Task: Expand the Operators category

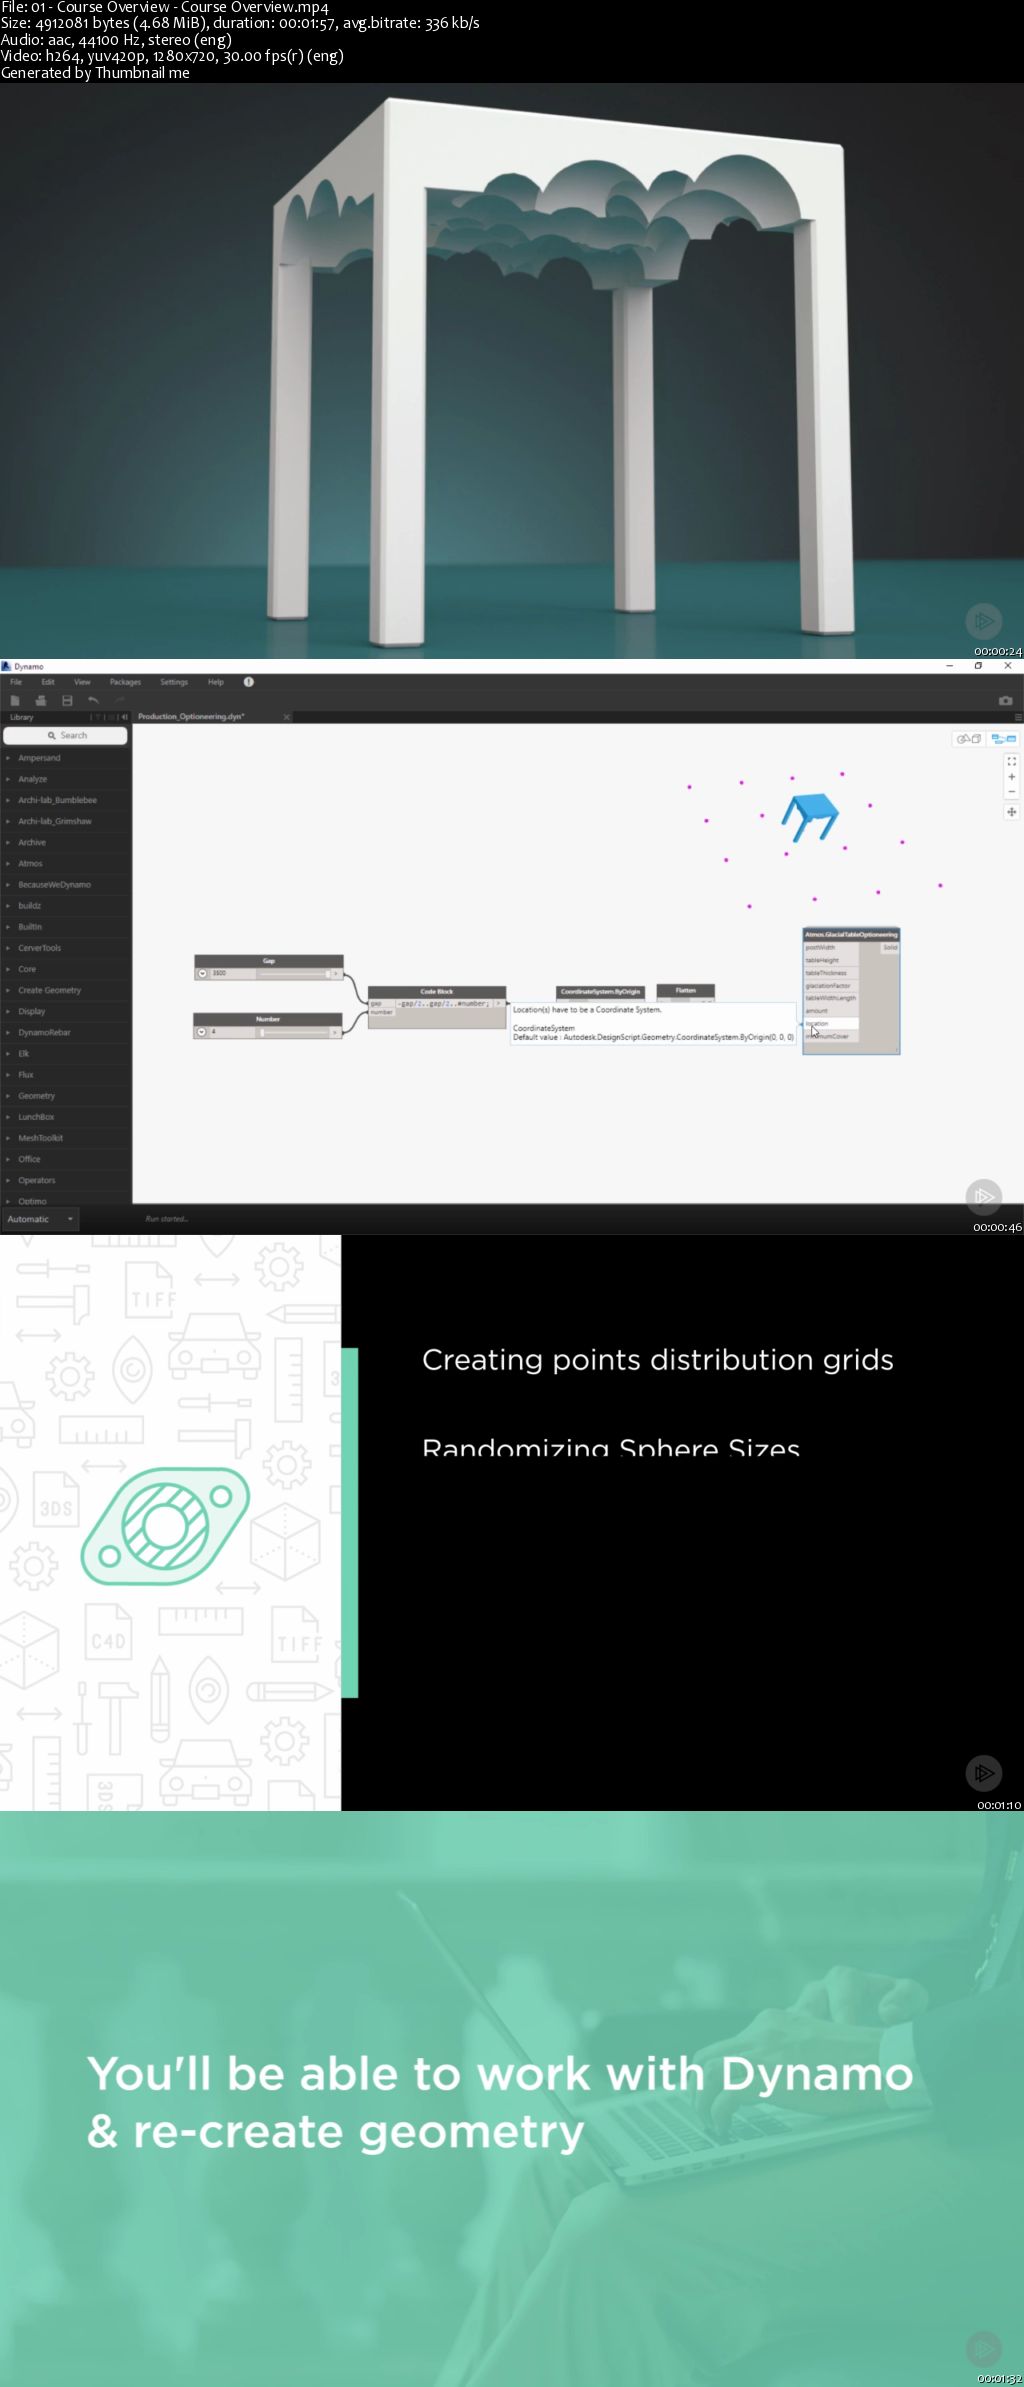Action: point(65,1180)
